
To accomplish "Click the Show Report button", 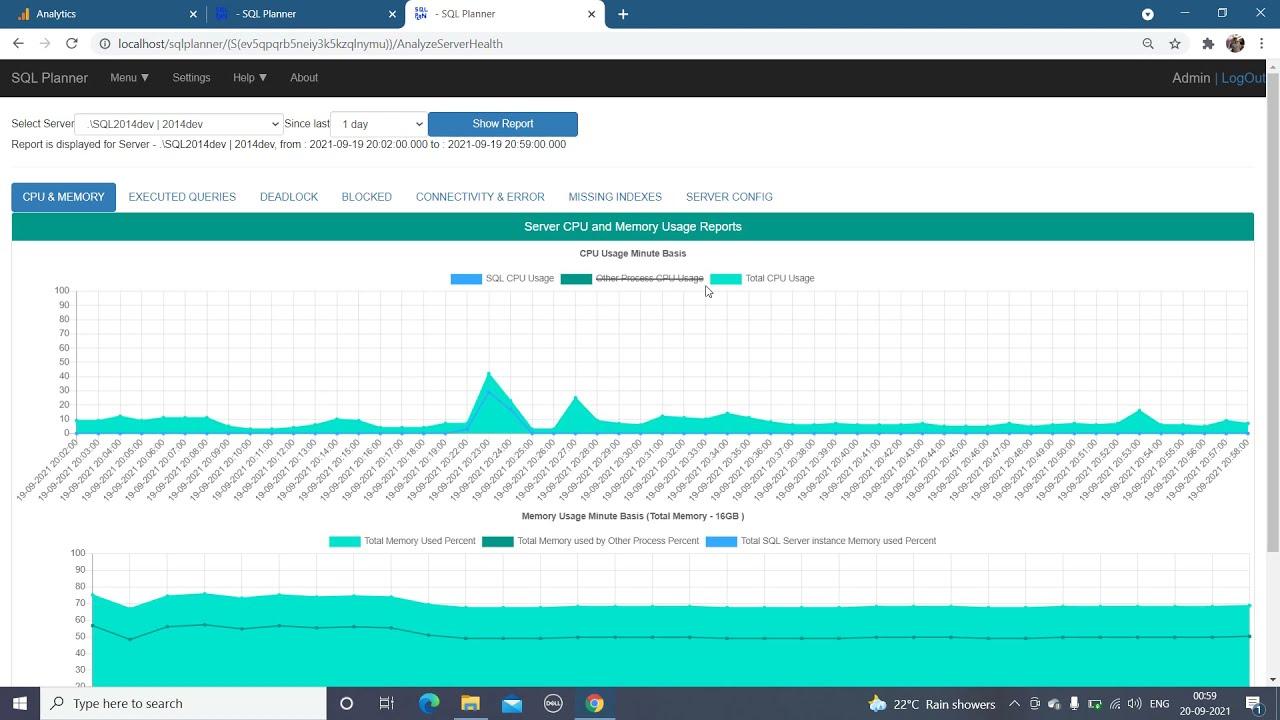I will 503,124.
